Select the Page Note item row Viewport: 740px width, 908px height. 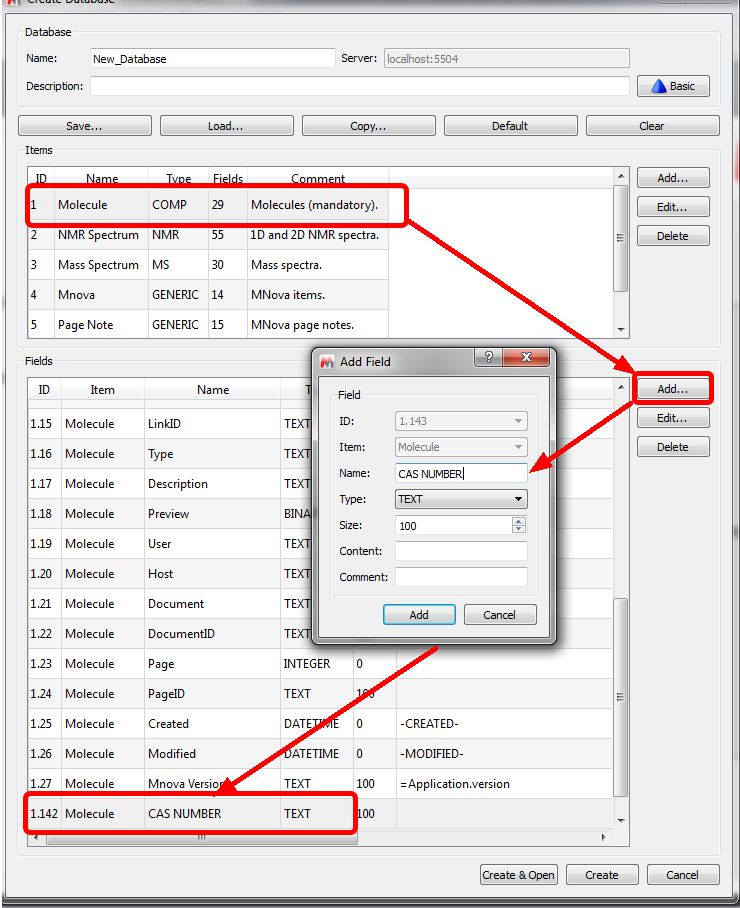[208, 325]
